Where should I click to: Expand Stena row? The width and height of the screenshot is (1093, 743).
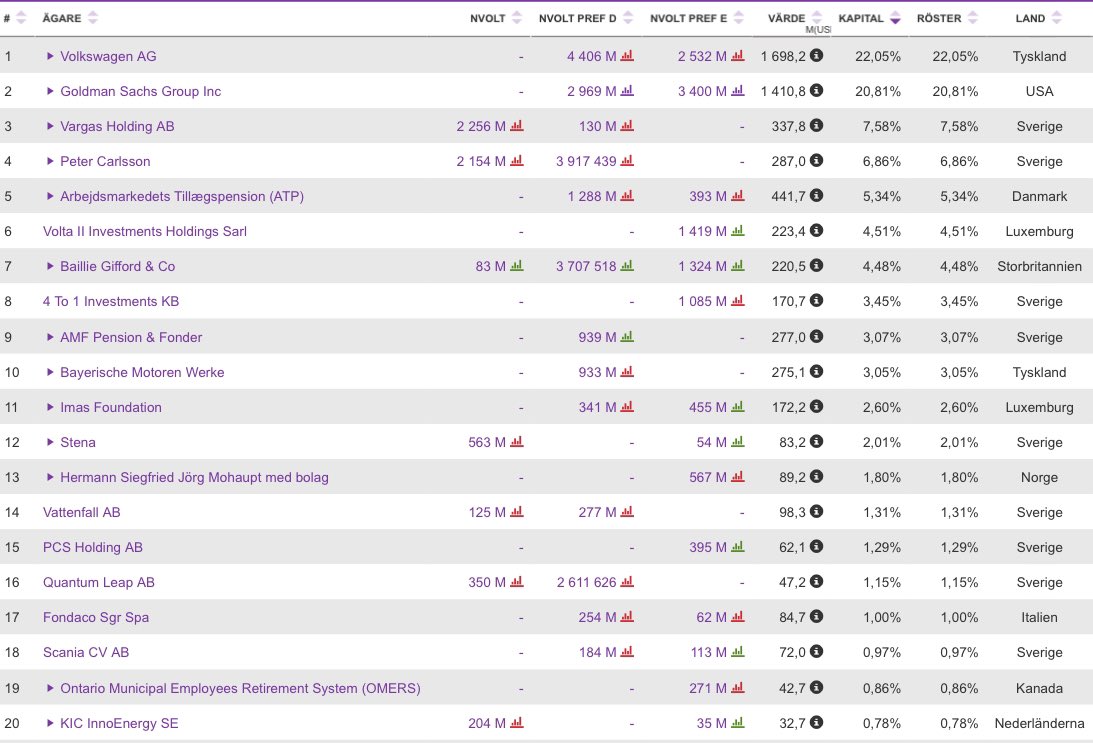tap(50, 442)
